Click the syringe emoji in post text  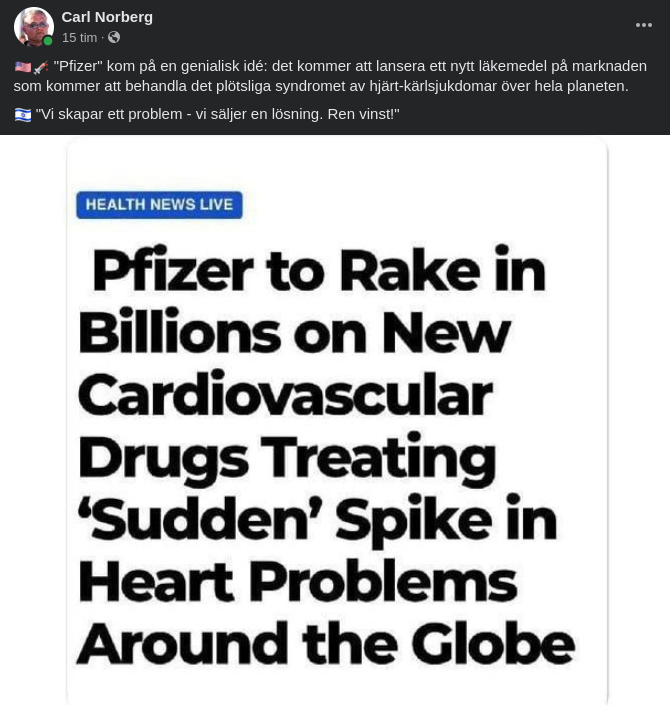(41, 66)
